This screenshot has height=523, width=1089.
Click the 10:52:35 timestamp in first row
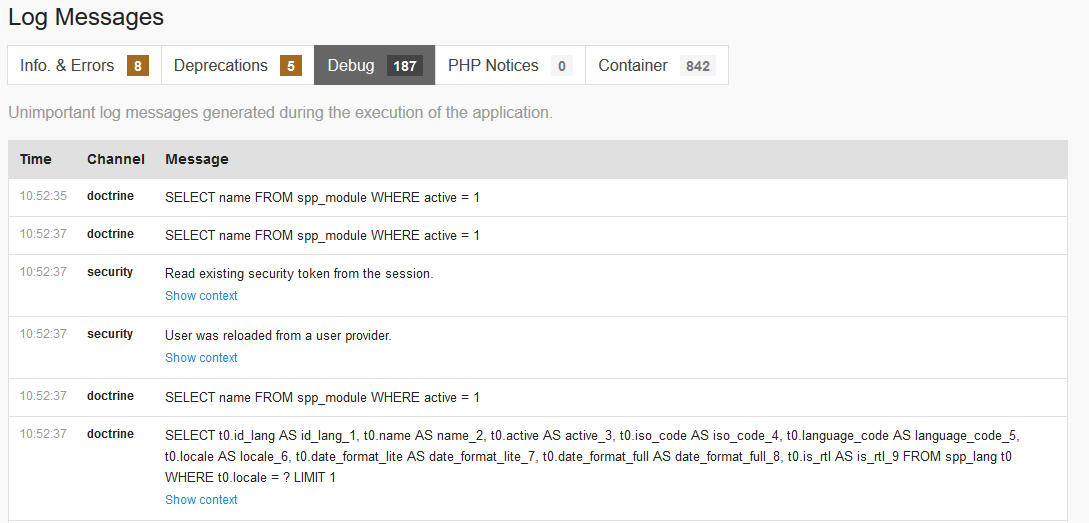point(43,196)
